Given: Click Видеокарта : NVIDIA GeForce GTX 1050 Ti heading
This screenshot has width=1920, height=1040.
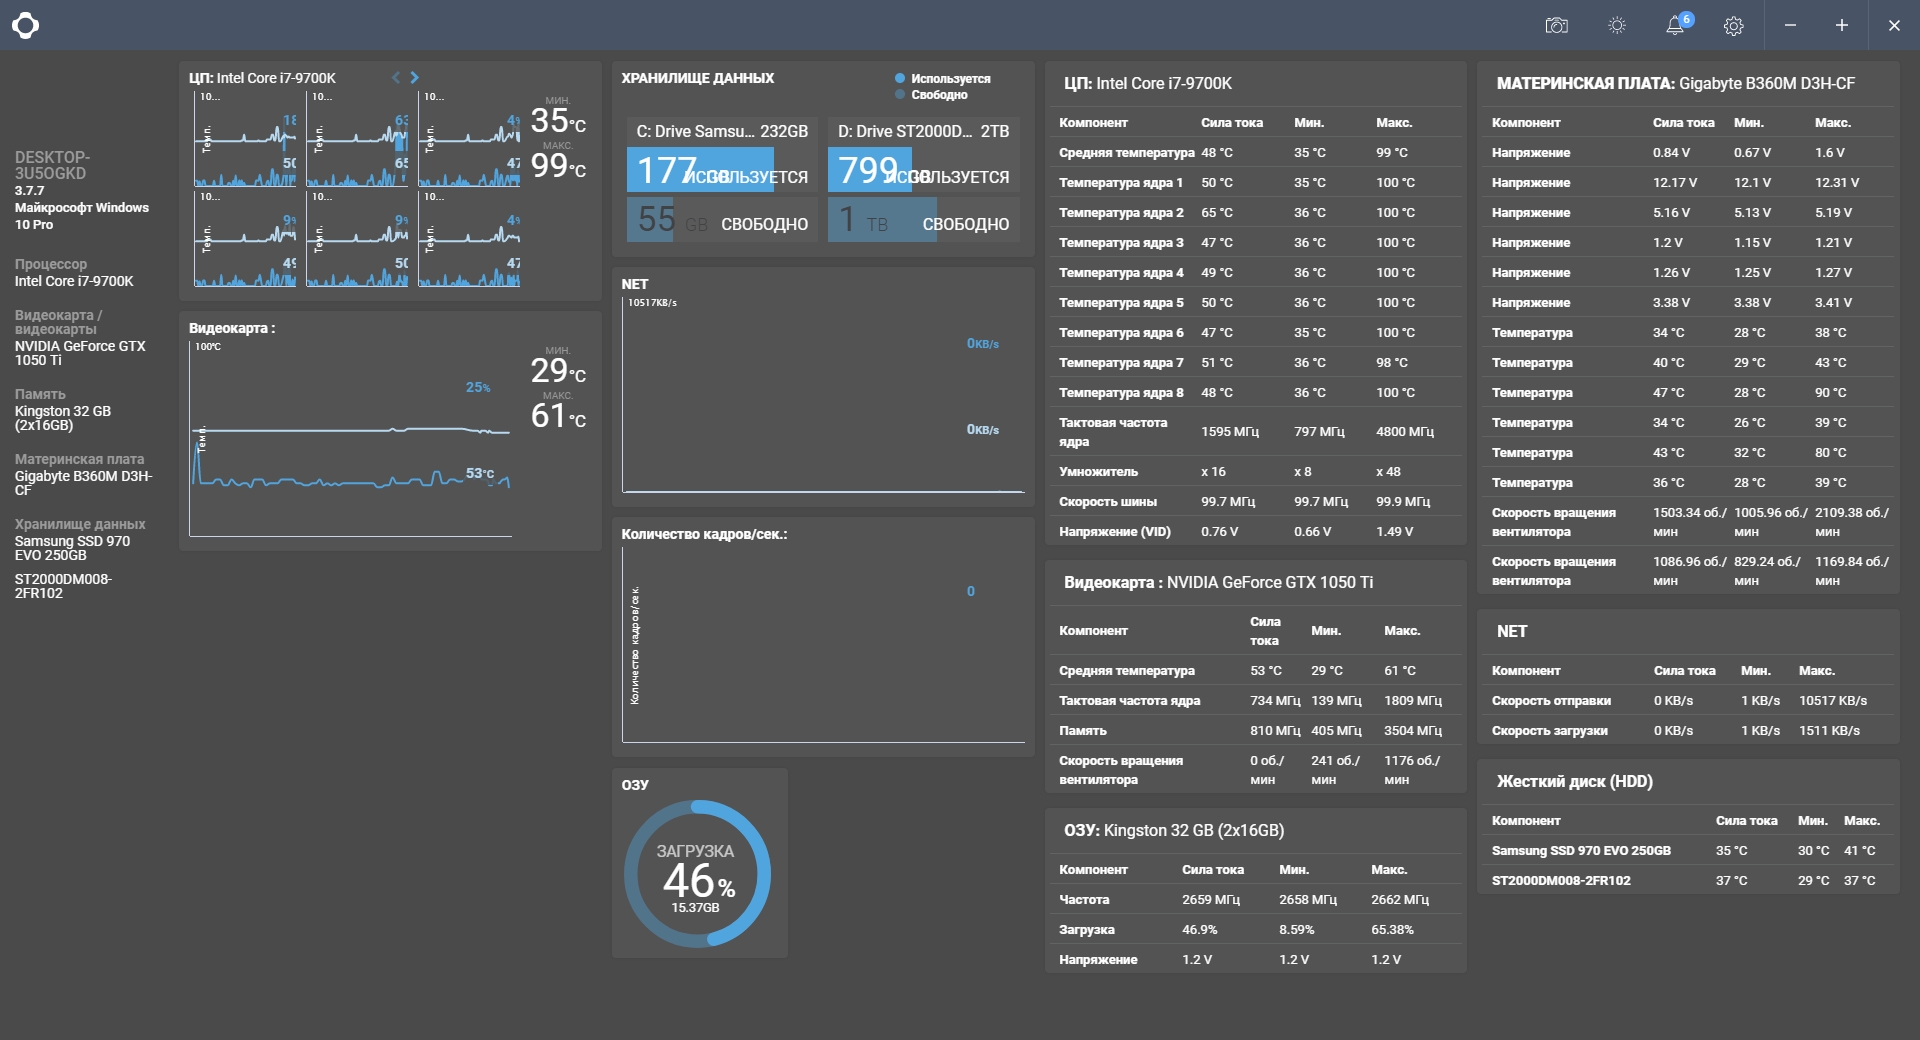Looking at the screenshot, I should (1218, 582).
